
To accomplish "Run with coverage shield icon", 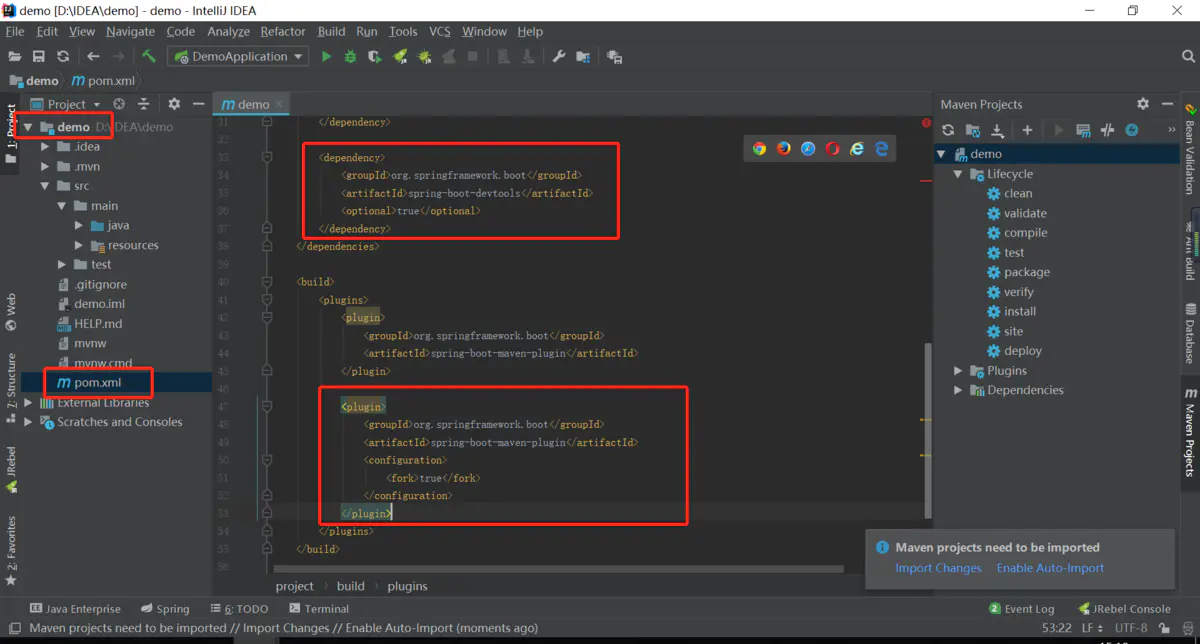I will 374,57.
